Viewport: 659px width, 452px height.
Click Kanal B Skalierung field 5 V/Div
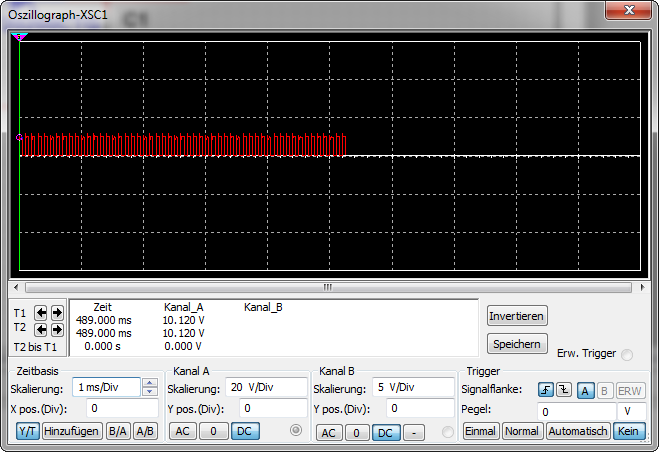pos(413,387)
